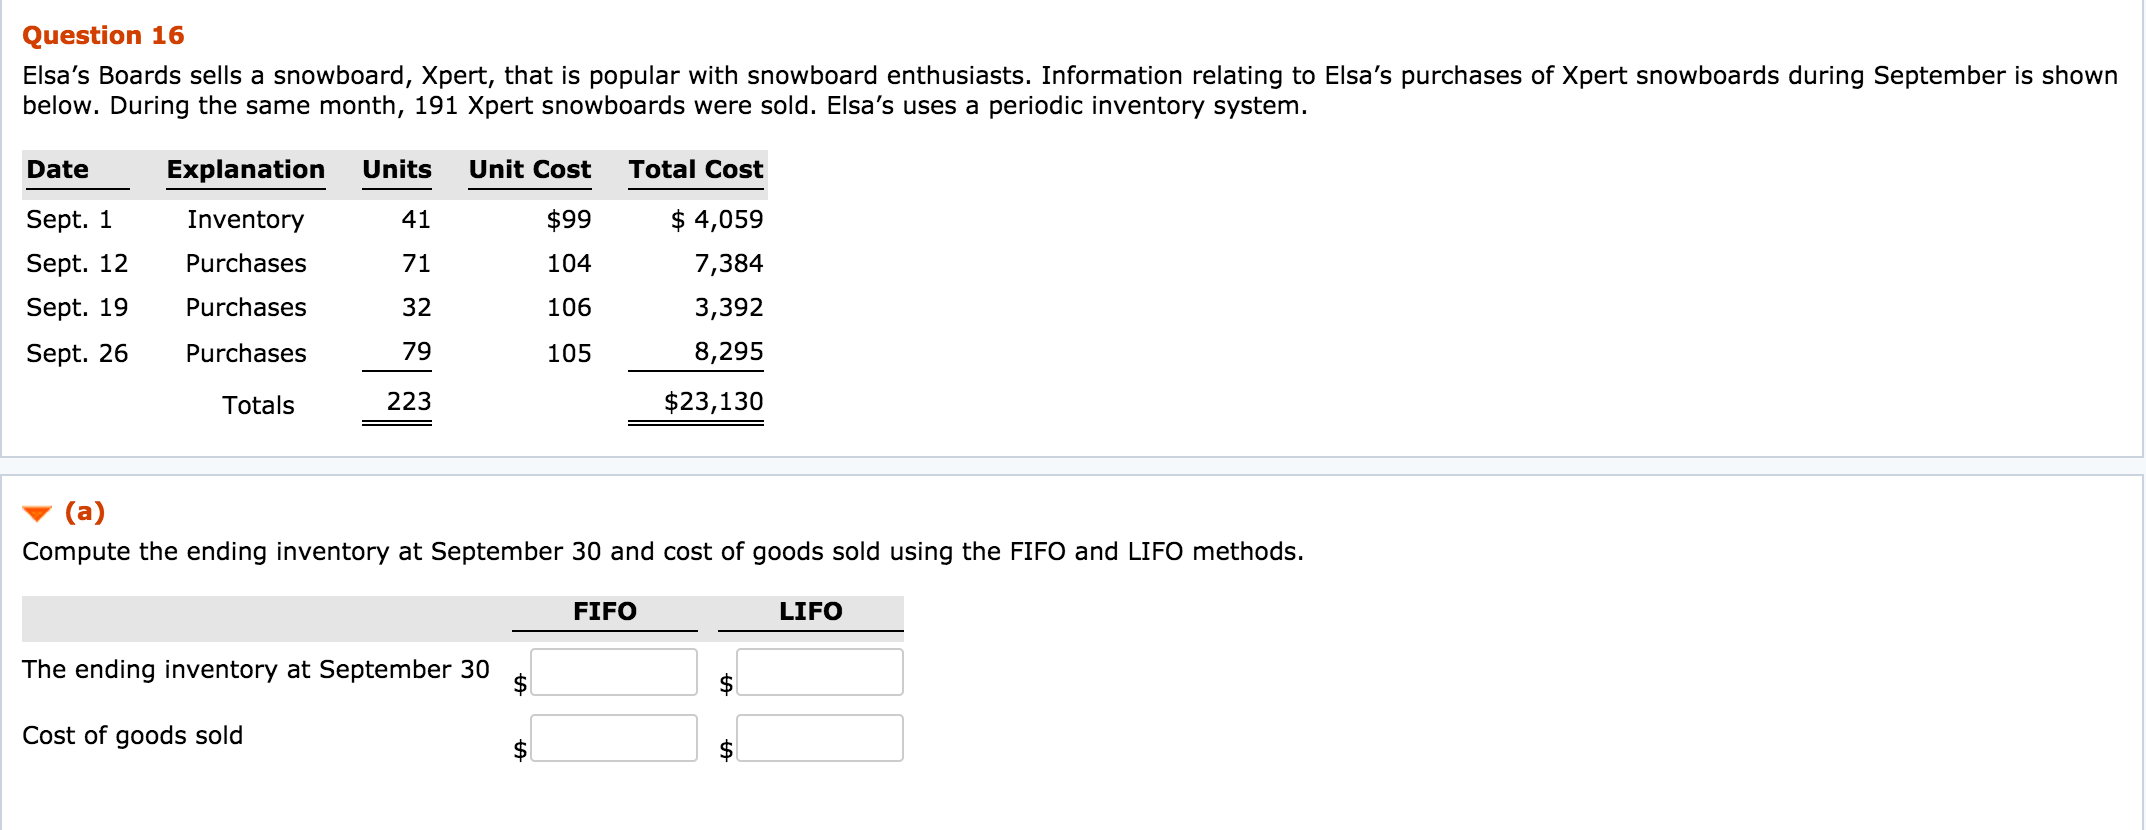Select the Sept. 26 date cell

pos(77,354)
